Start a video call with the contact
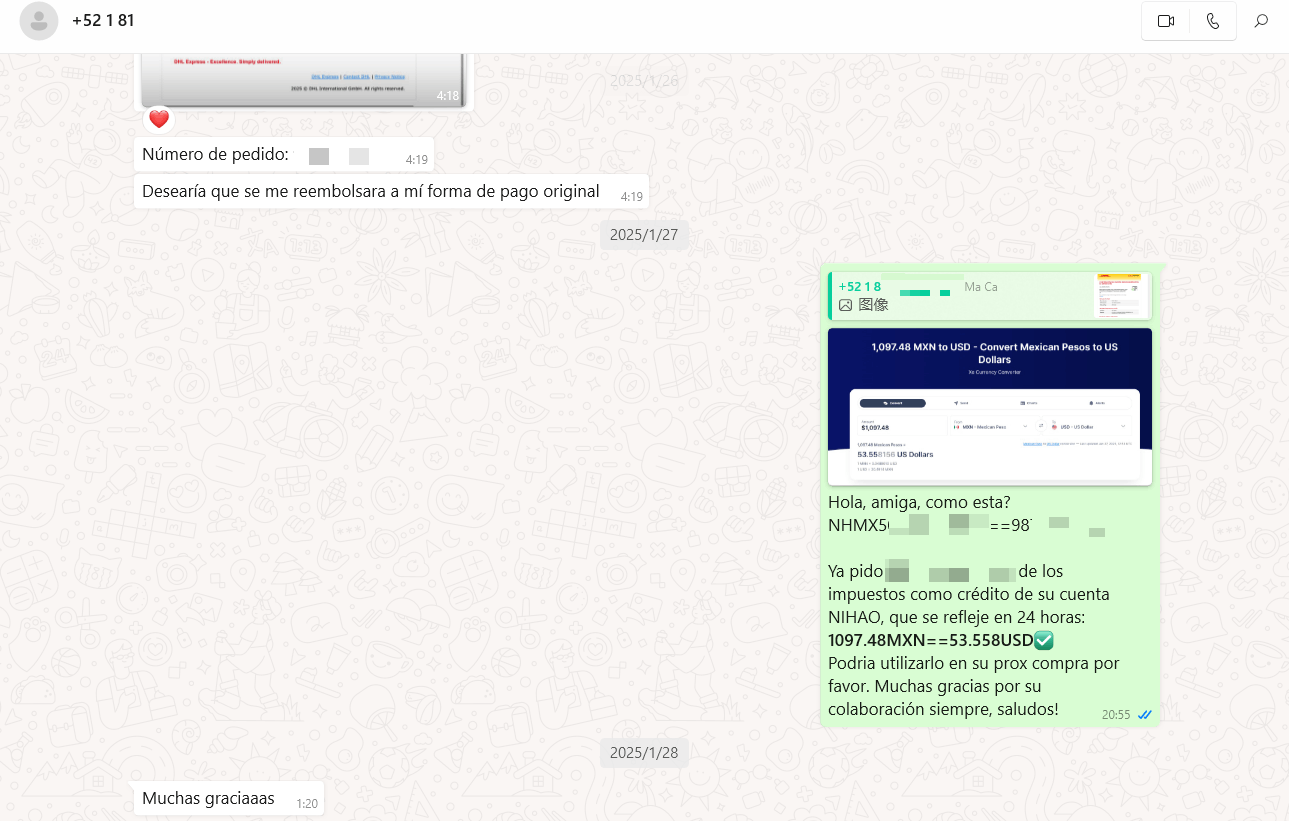 (1165, 21)
